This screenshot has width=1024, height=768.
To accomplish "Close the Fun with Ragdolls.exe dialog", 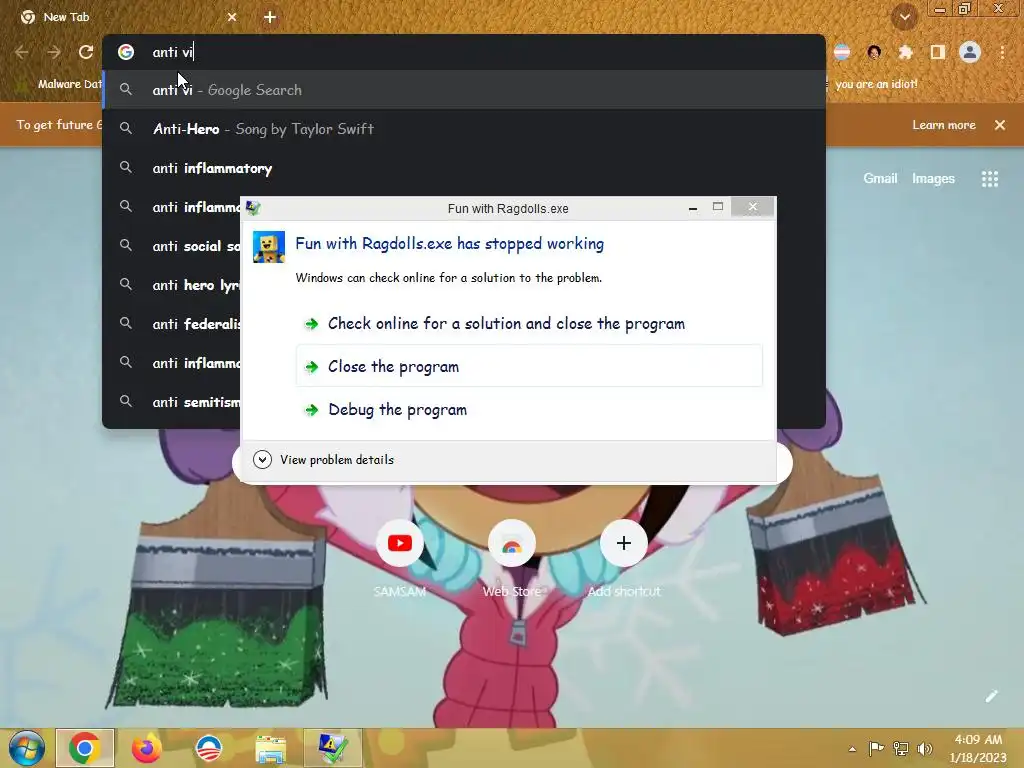I will [752, 207].
